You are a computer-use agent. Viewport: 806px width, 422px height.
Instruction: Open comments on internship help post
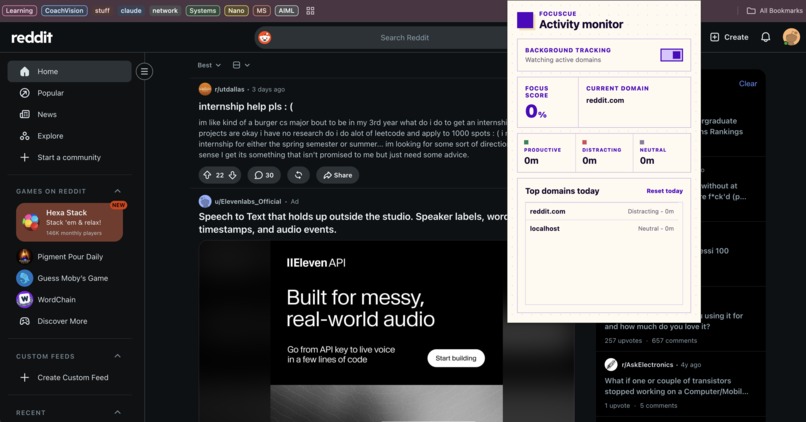coord(264,175)
